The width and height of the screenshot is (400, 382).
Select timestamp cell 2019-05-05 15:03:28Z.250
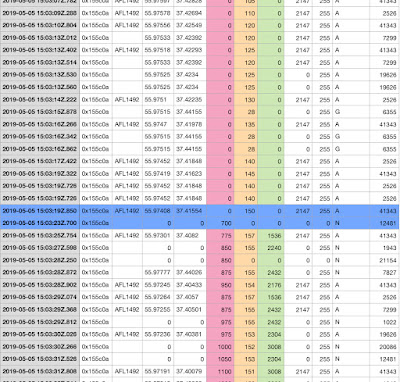point(40,260)
